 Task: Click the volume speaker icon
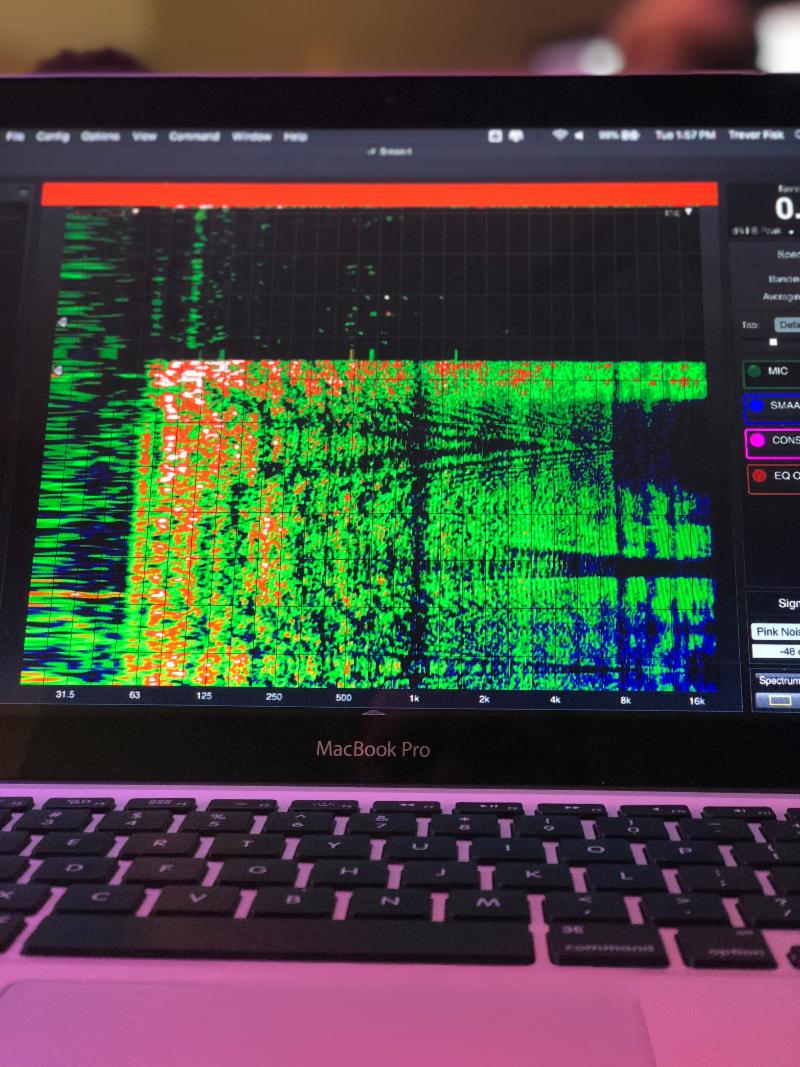tap(578, 135)
